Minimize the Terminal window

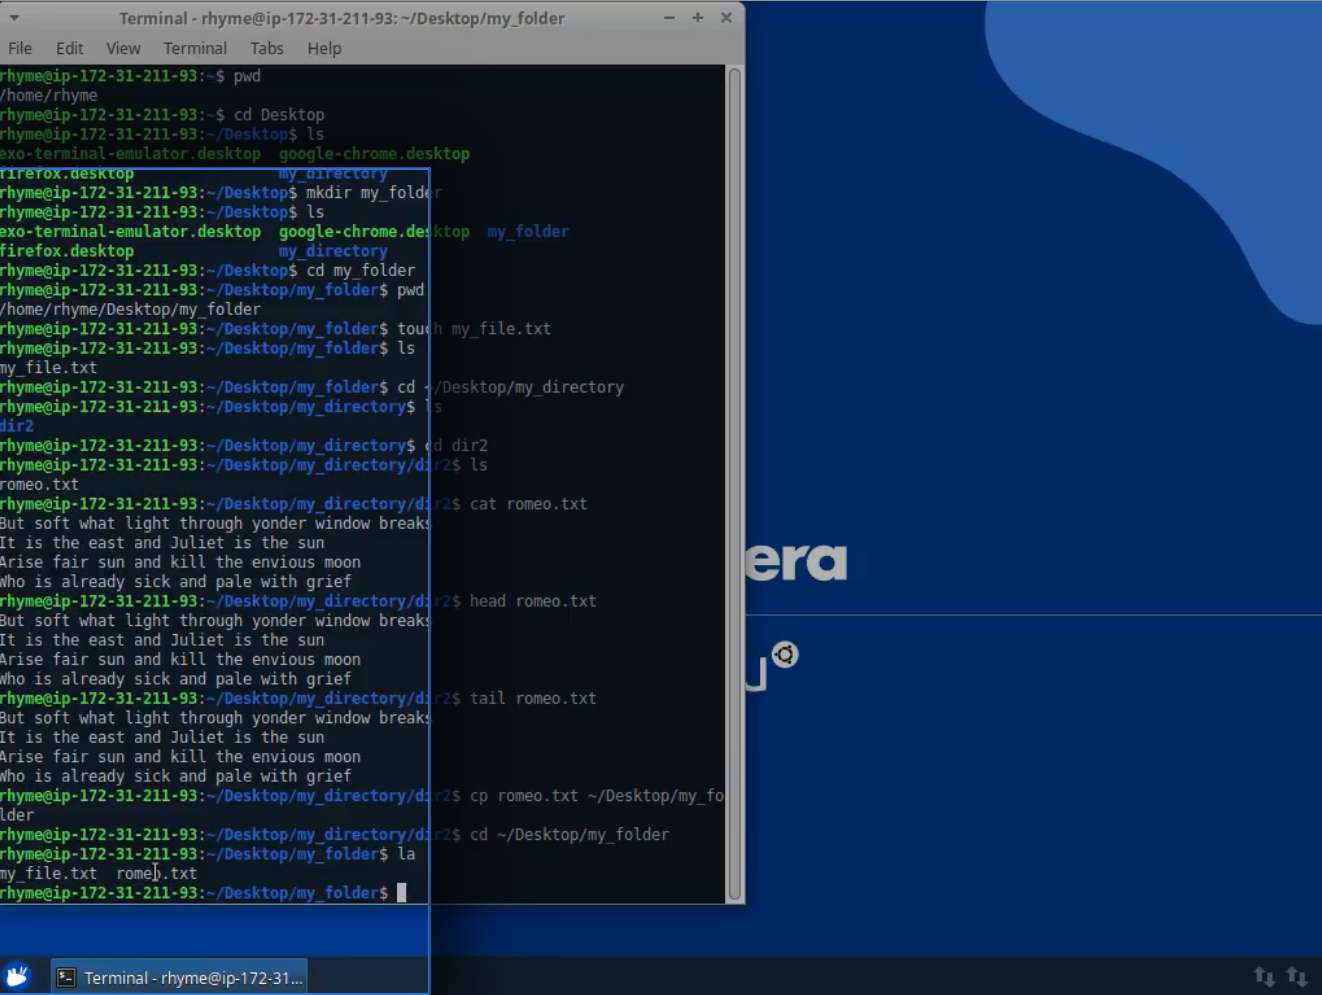(669, 17)
